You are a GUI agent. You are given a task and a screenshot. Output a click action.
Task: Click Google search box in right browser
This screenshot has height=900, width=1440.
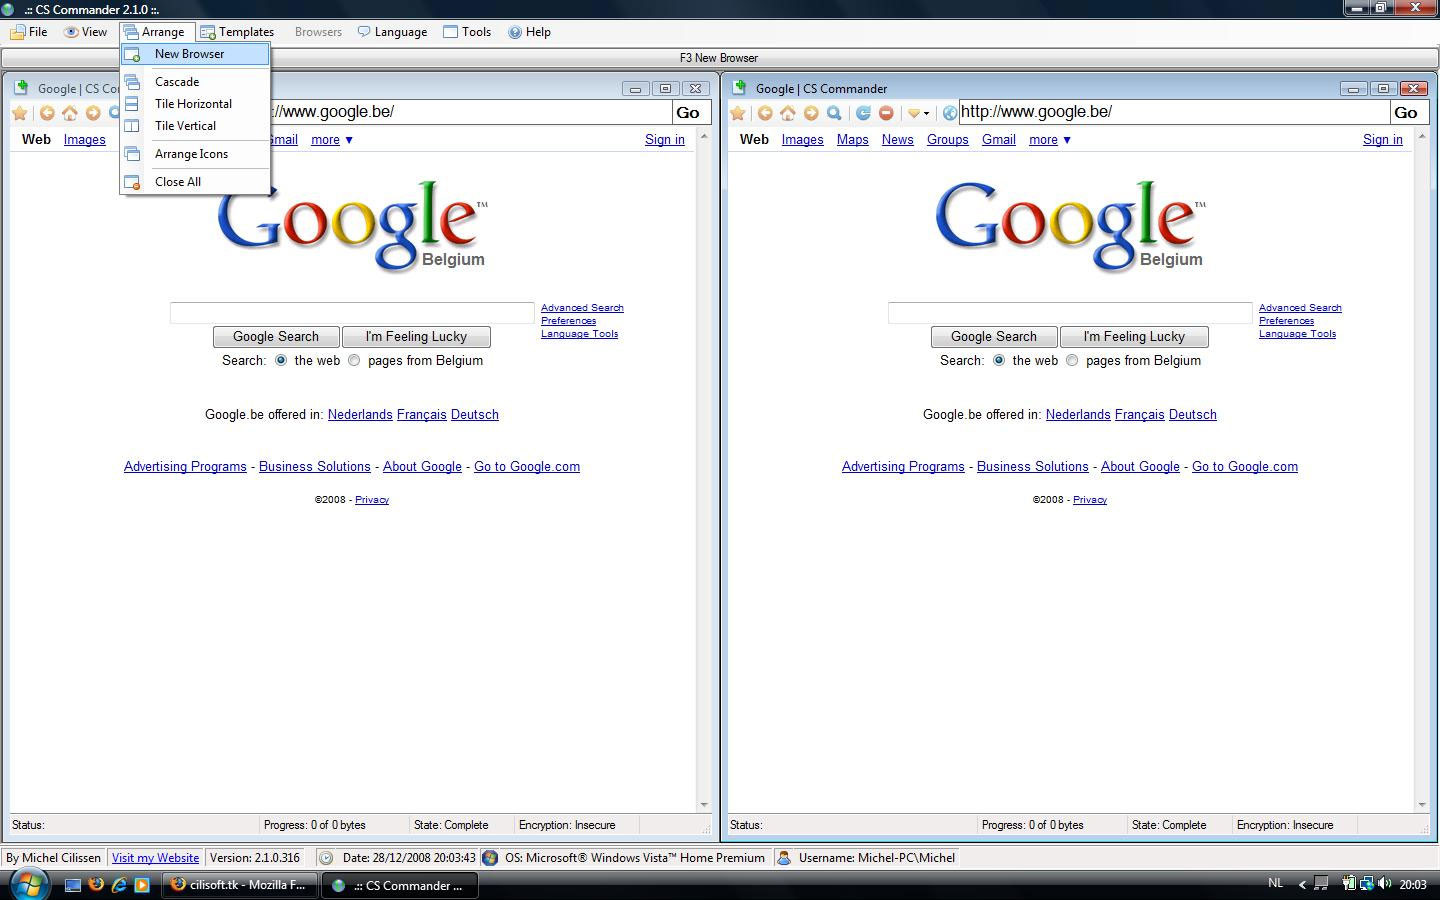tap(1070, 313)
